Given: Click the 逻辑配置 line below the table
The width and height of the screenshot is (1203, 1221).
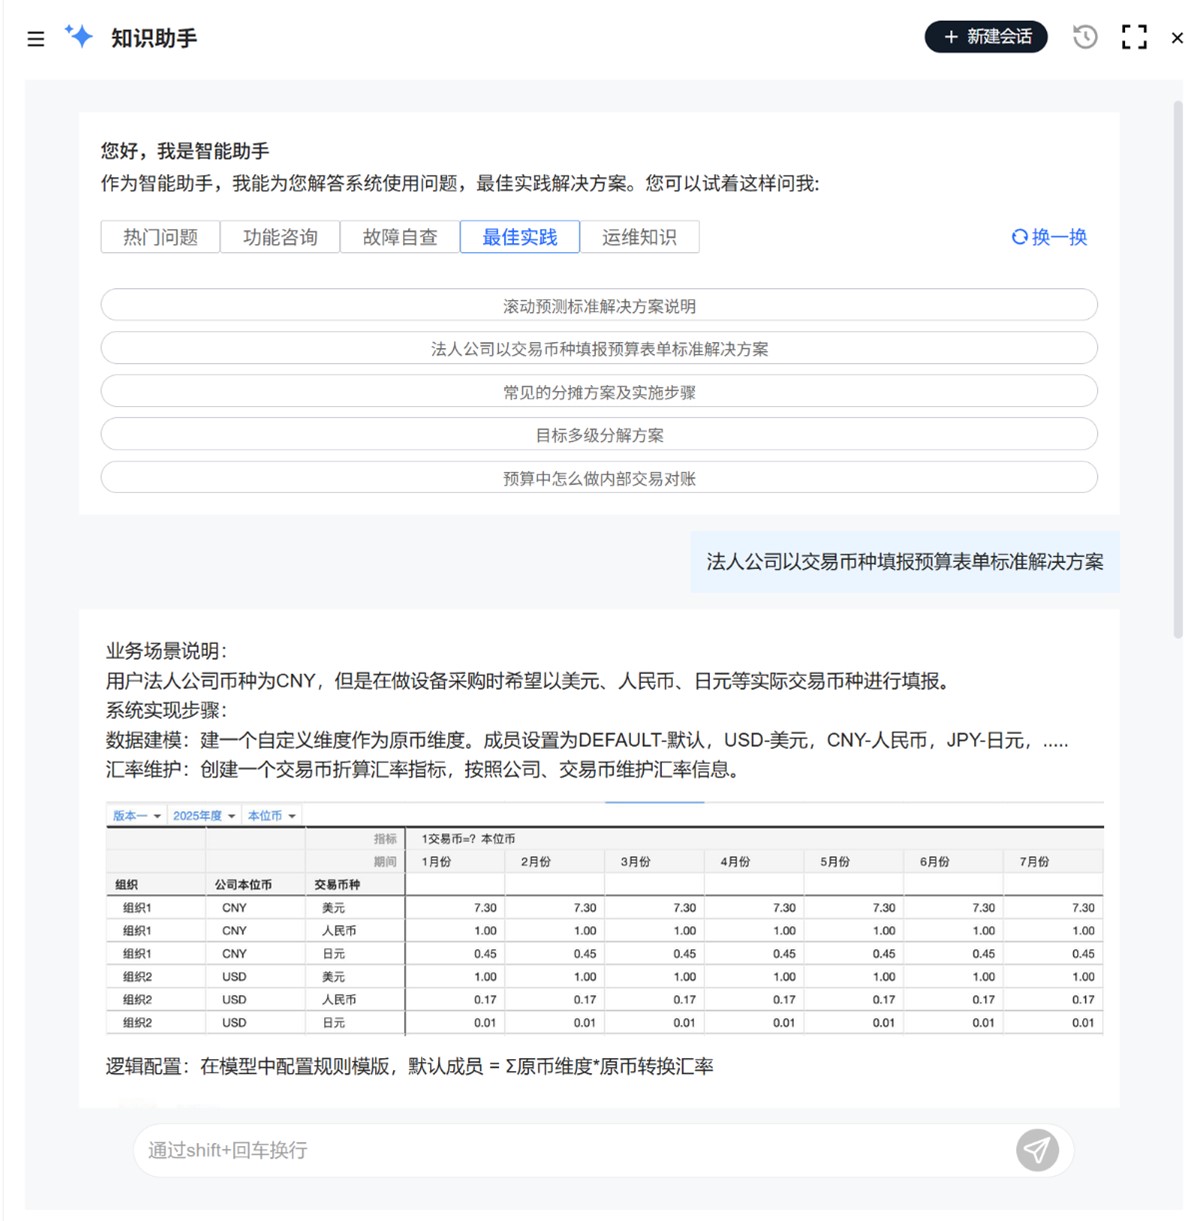Looking at the screenshot, I should coord(409,1066).
